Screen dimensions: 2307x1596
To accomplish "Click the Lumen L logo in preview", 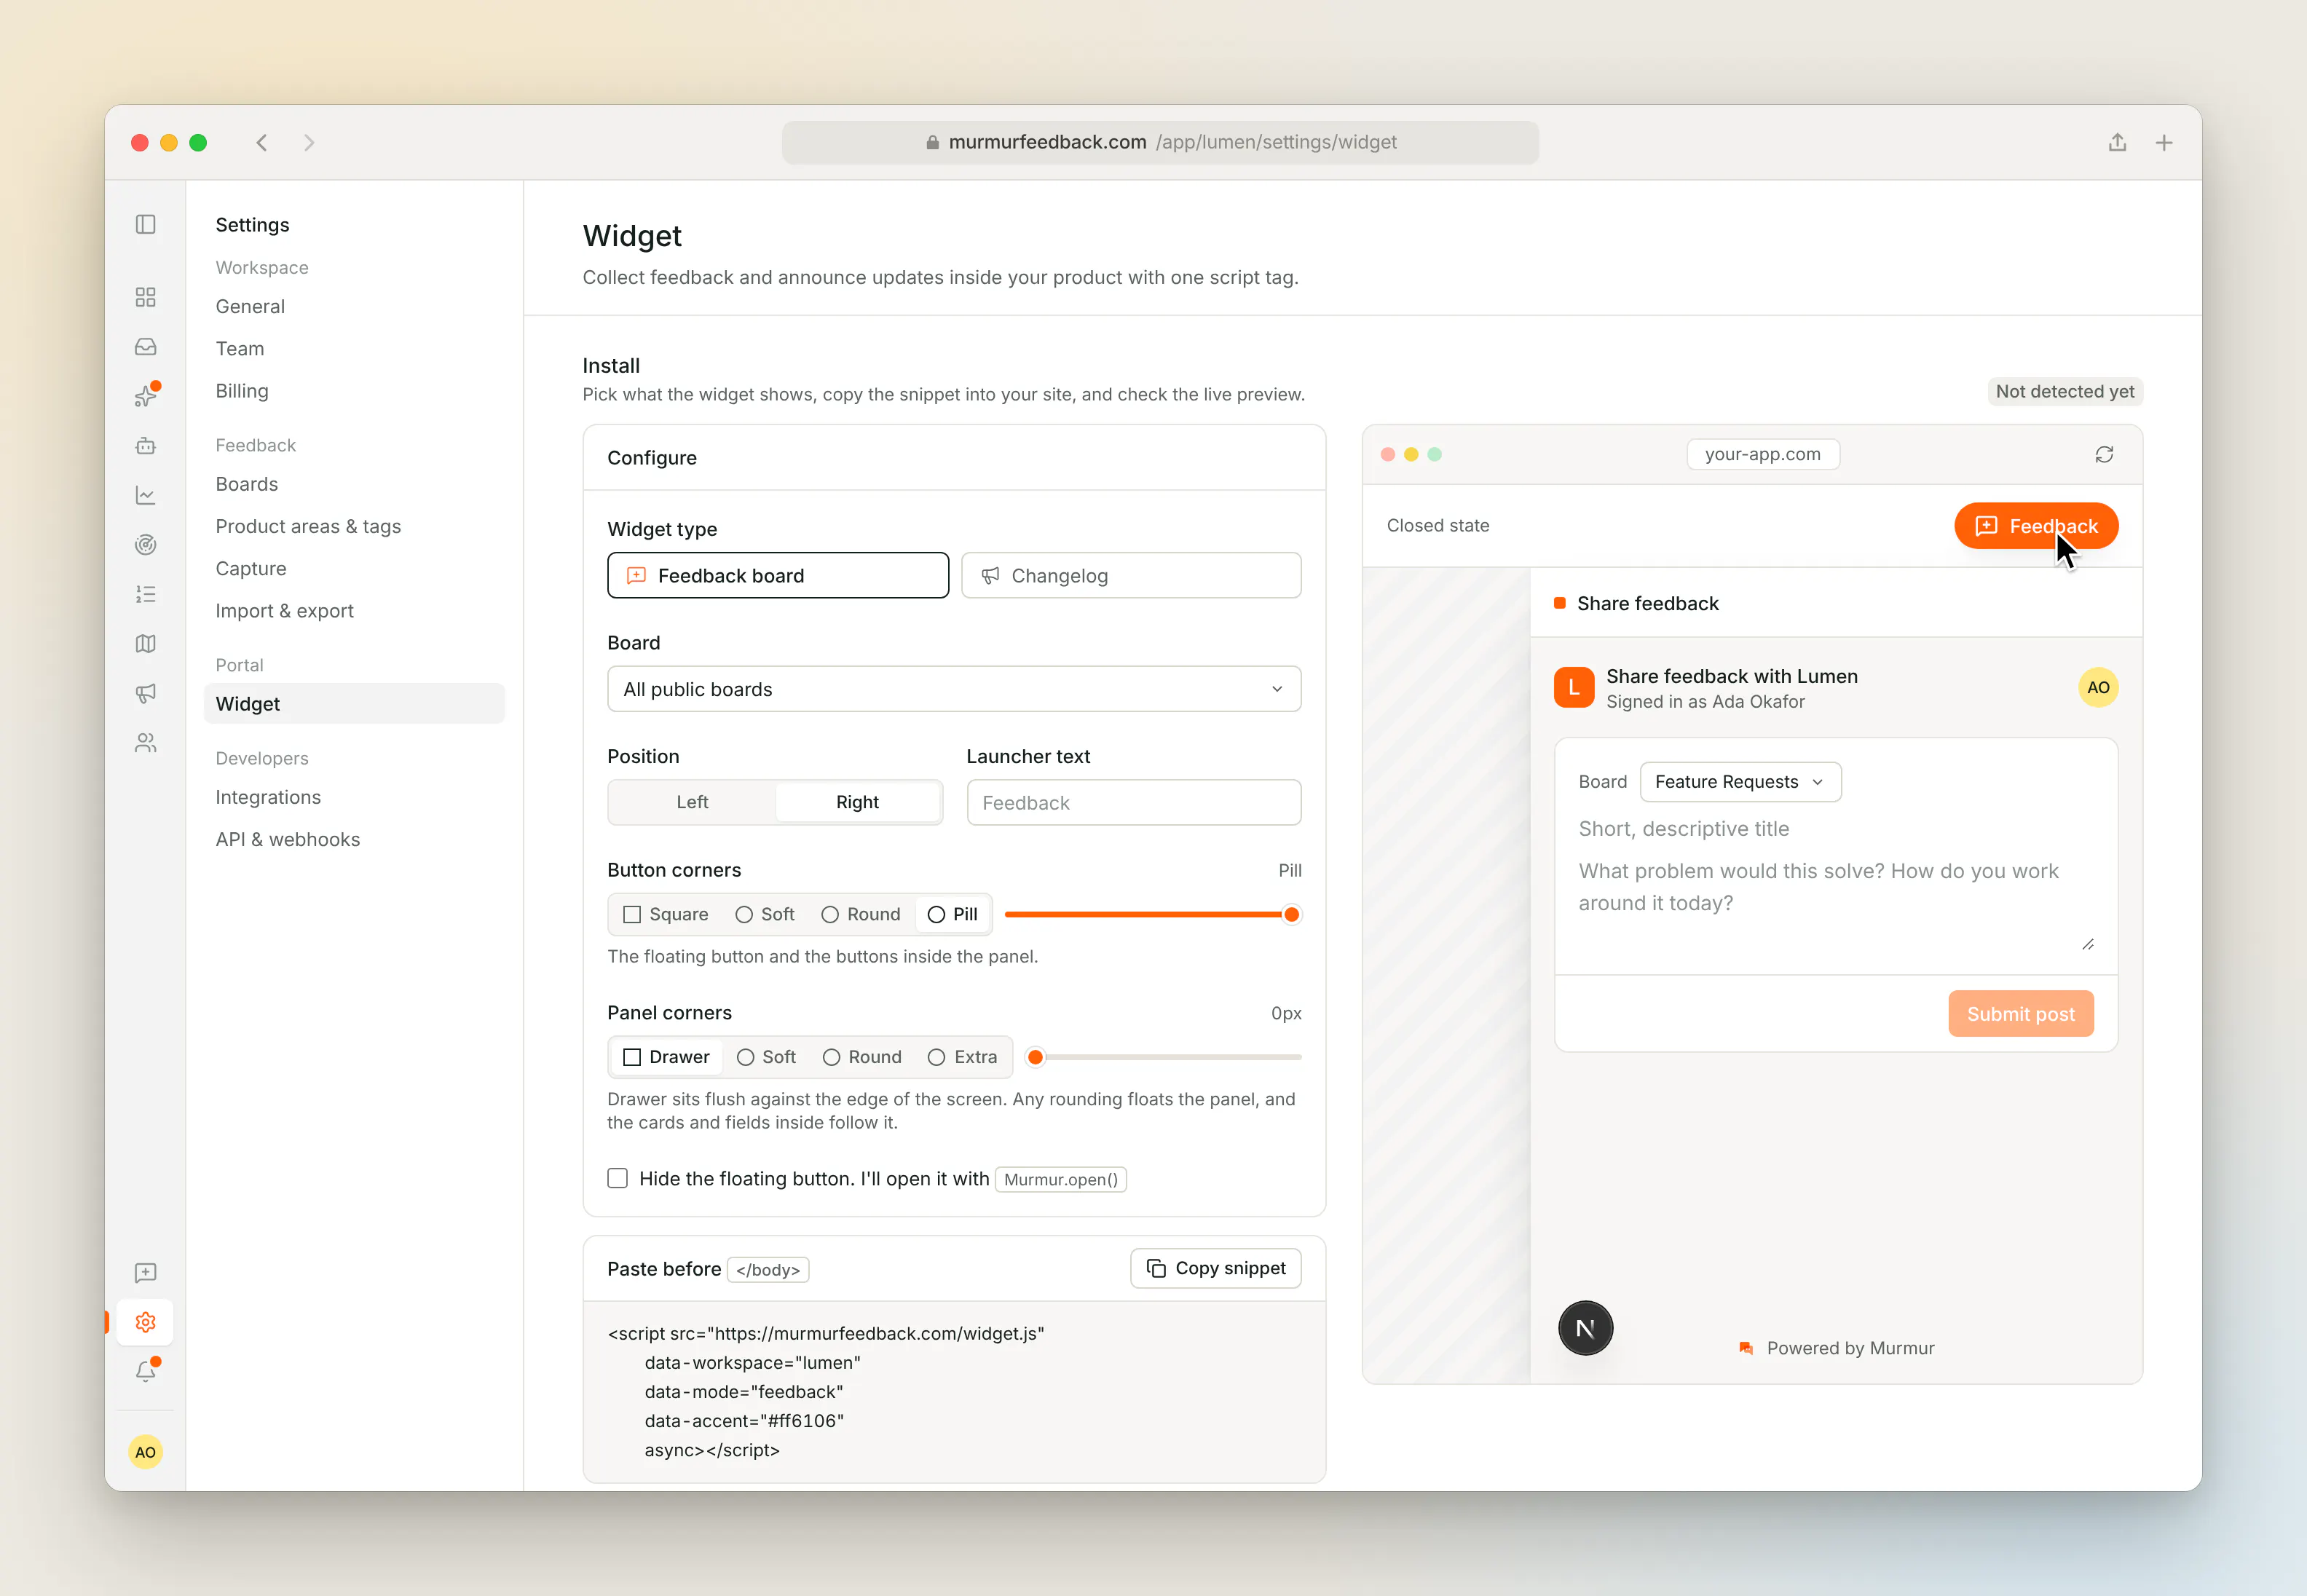I will [x=1574, y=687].
